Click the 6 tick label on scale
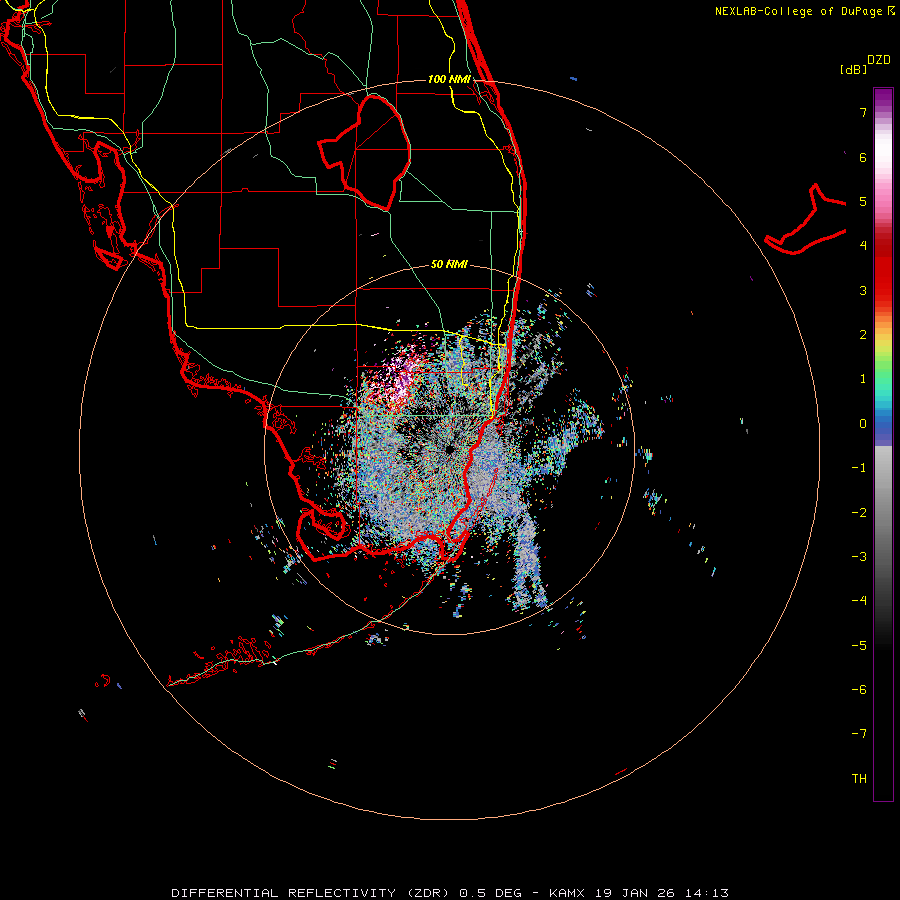 click(863, 157)
